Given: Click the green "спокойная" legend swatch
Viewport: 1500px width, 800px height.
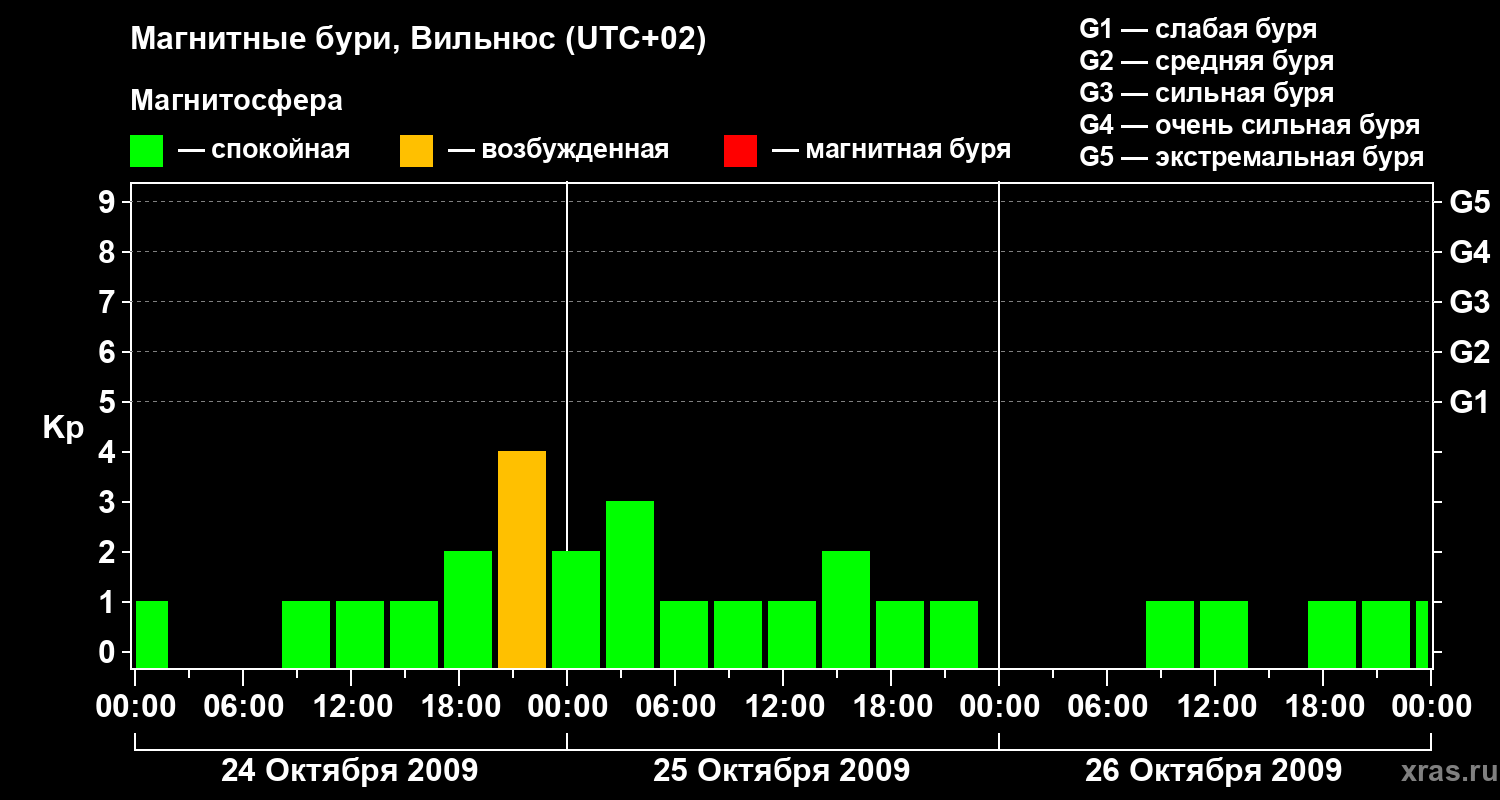Looking at the screenshot, I should tap(146, 150).
